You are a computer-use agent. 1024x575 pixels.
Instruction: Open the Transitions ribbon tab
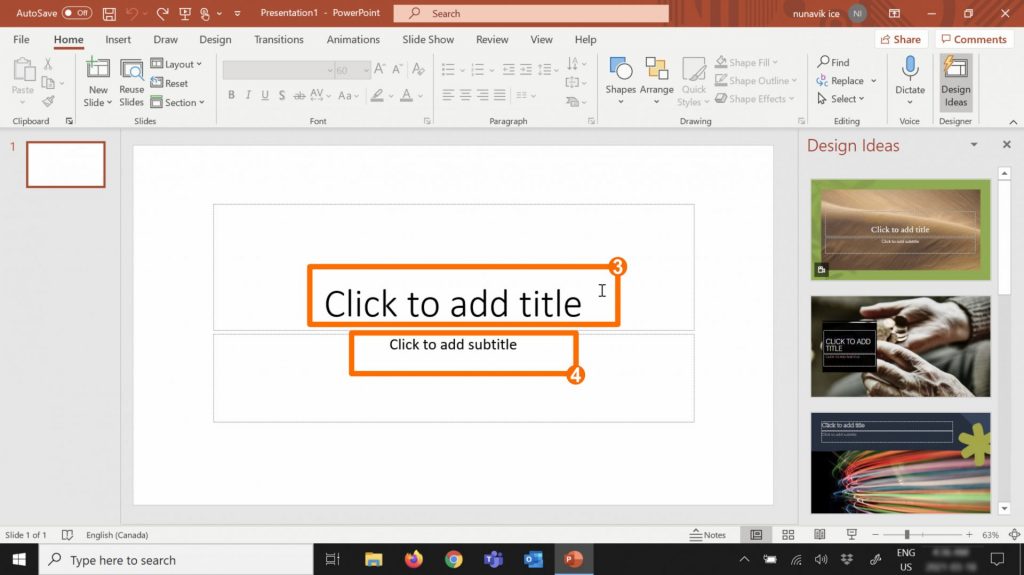tap(278, 40)
